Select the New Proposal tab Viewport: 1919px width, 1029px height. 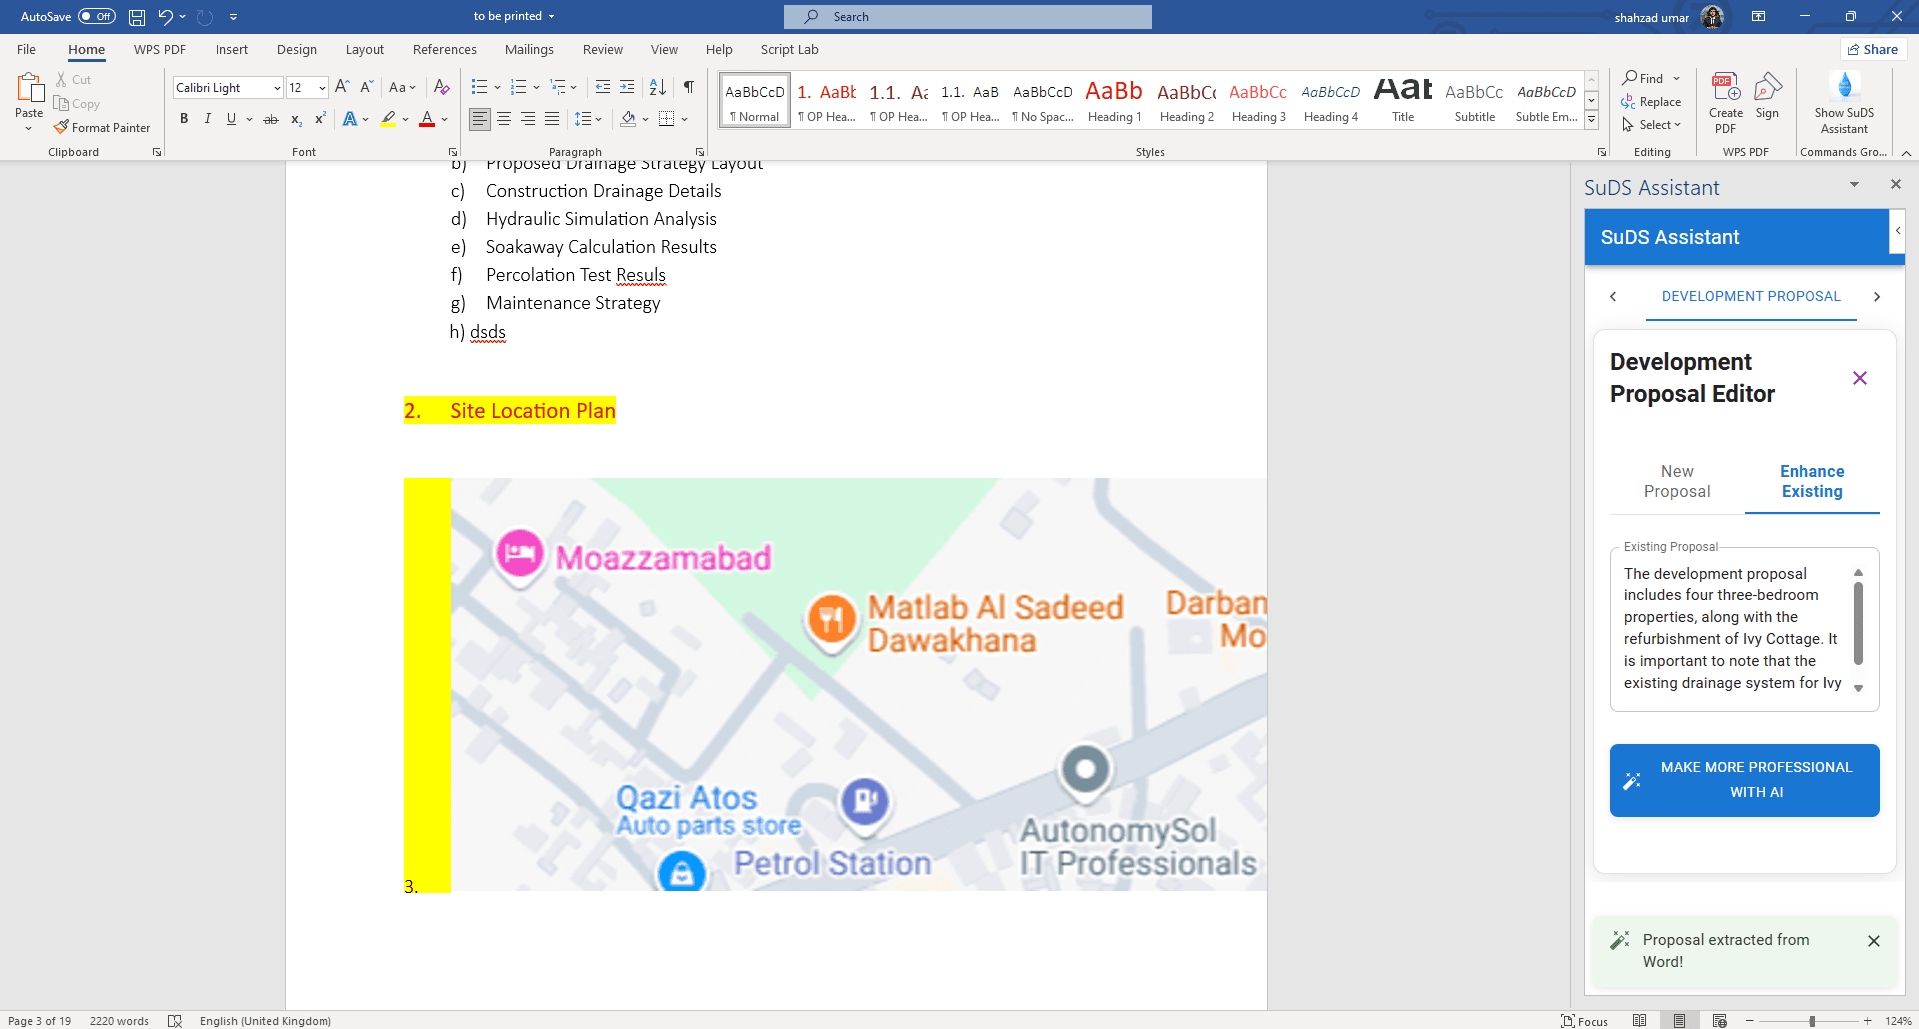point(1677,482)
